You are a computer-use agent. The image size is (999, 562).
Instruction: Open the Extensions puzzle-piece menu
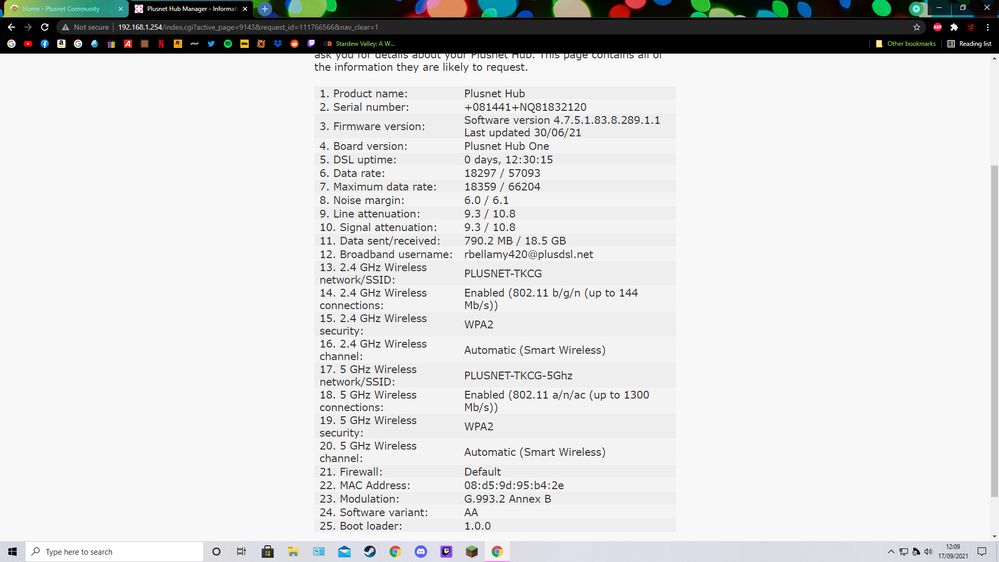pos(954,27)
